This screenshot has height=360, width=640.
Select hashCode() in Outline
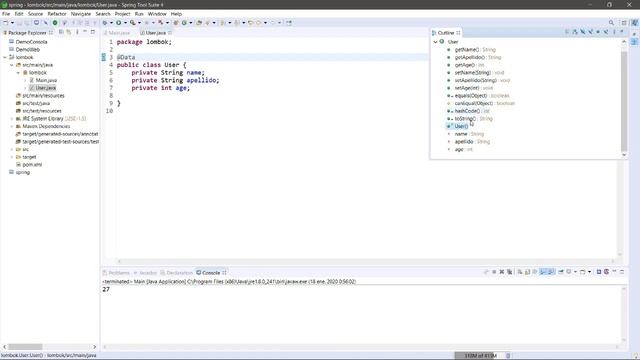467,111
